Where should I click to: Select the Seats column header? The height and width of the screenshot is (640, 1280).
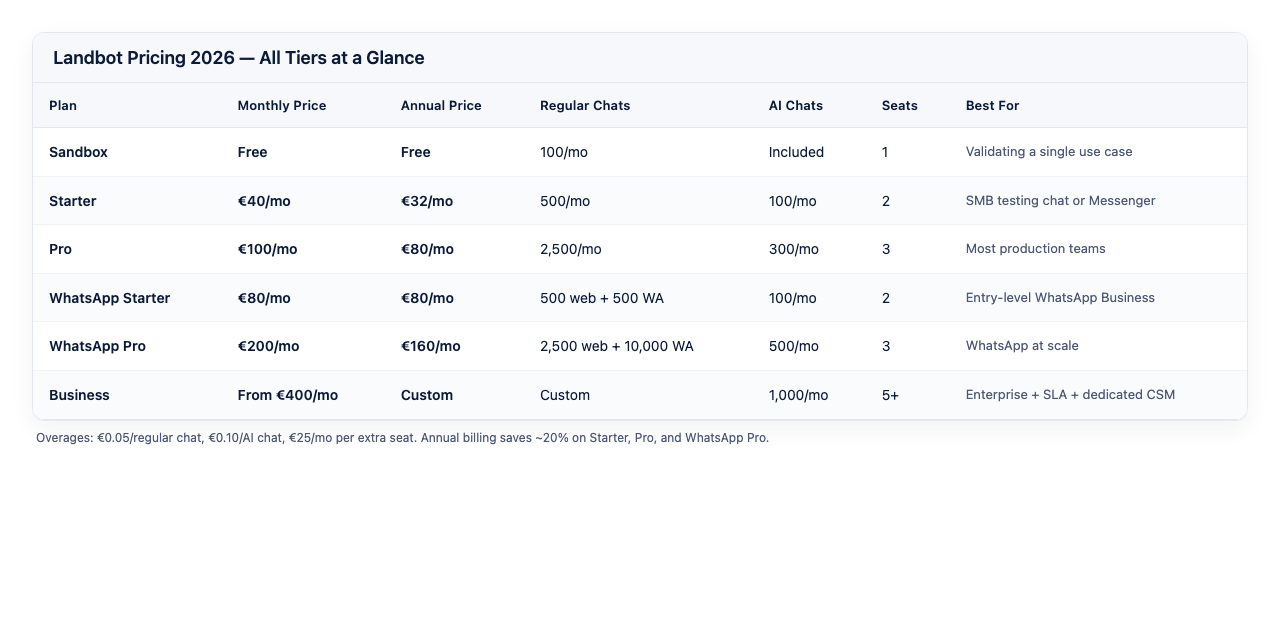click(x=900, y=105)
